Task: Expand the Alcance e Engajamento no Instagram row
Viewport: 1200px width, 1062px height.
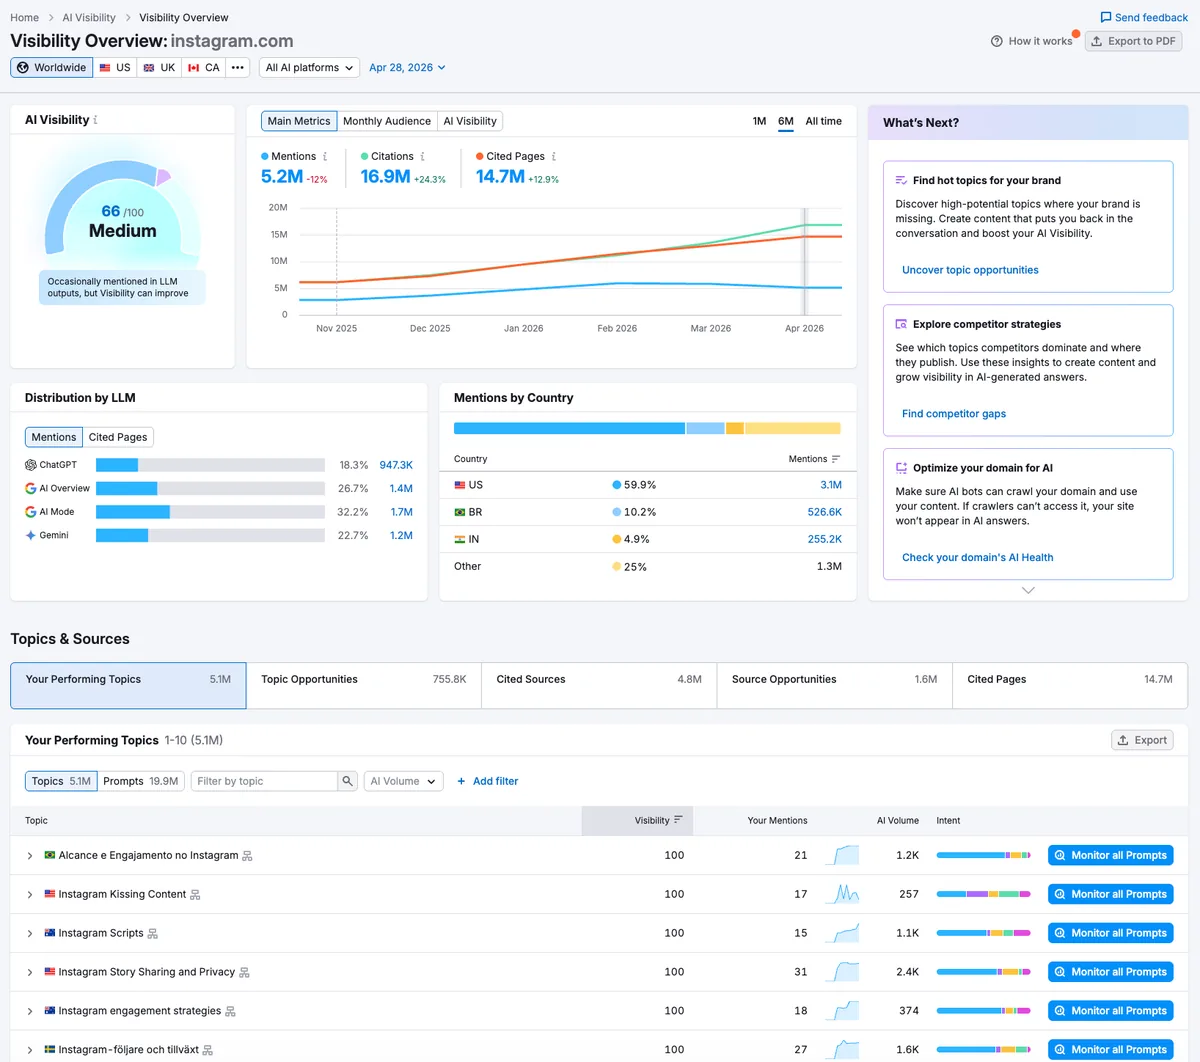Action: 30,856
